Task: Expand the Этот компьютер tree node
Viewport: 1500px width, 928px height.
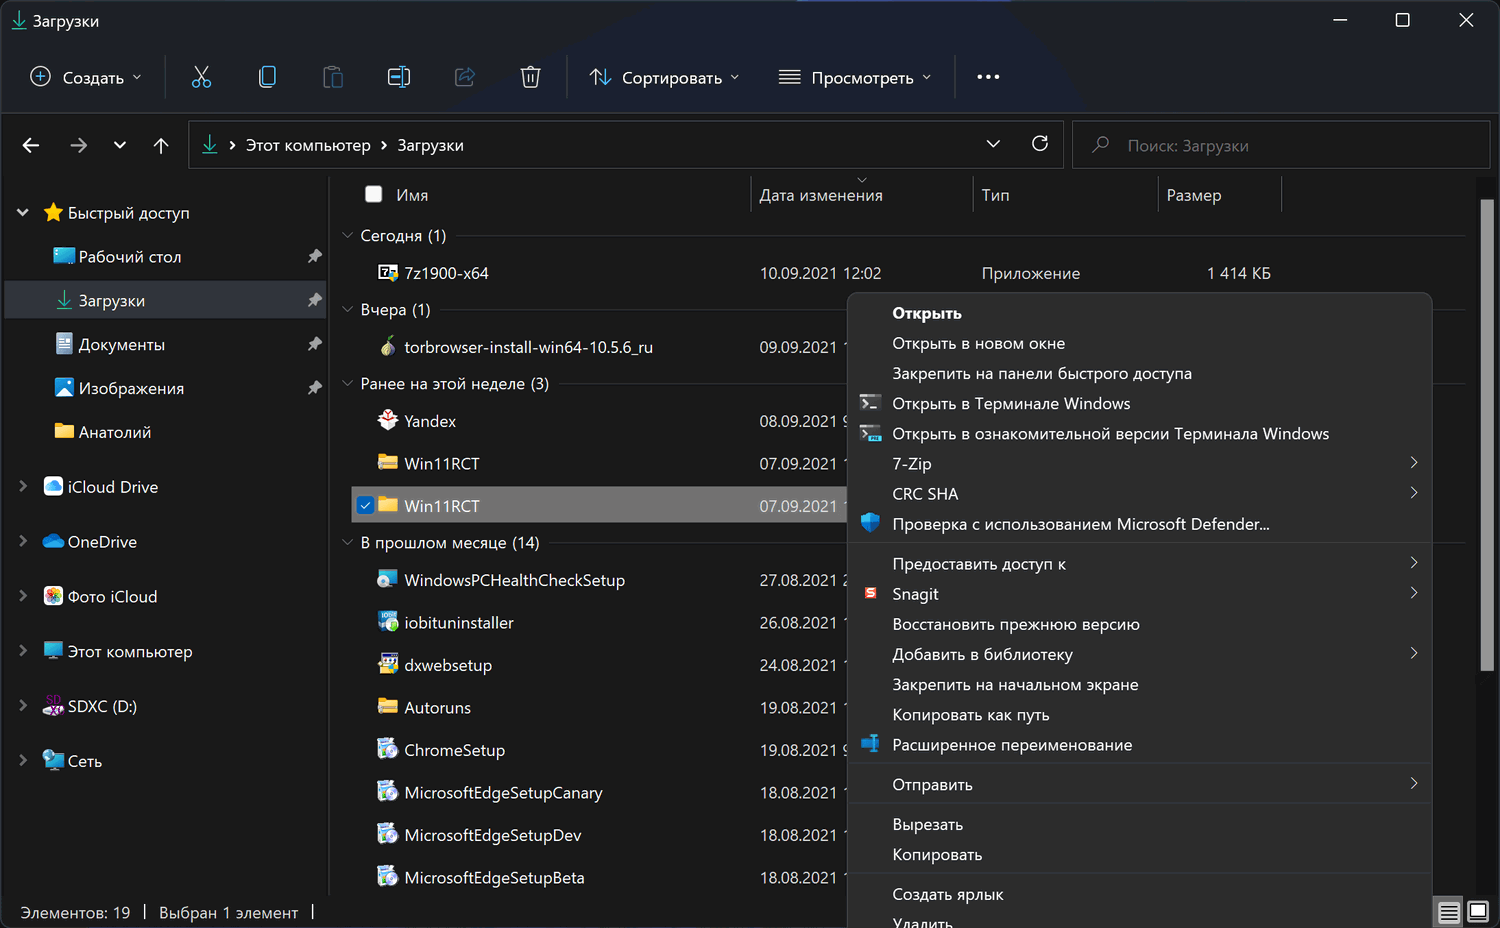Action: point(23,651)
